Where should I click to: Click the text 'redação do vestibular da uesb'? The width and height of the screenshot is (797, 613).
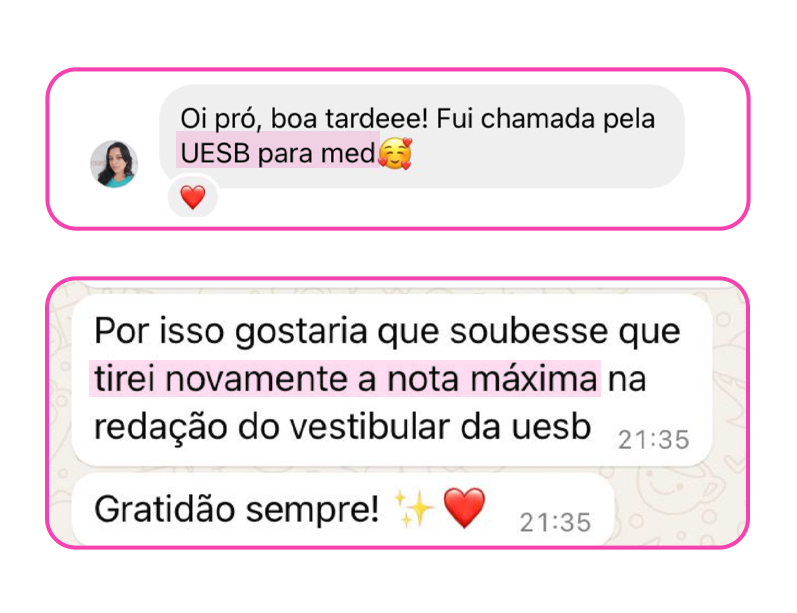(x=343, y=427)
